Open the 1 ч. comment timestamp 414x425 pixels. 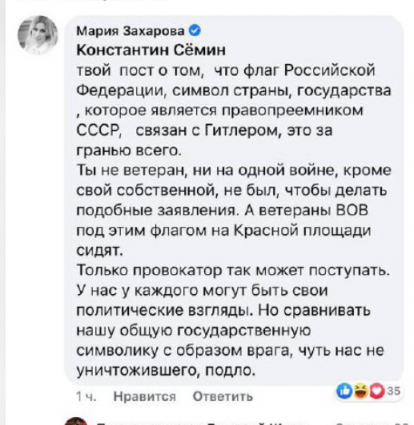pyautogui.click(x=86, y=397)
